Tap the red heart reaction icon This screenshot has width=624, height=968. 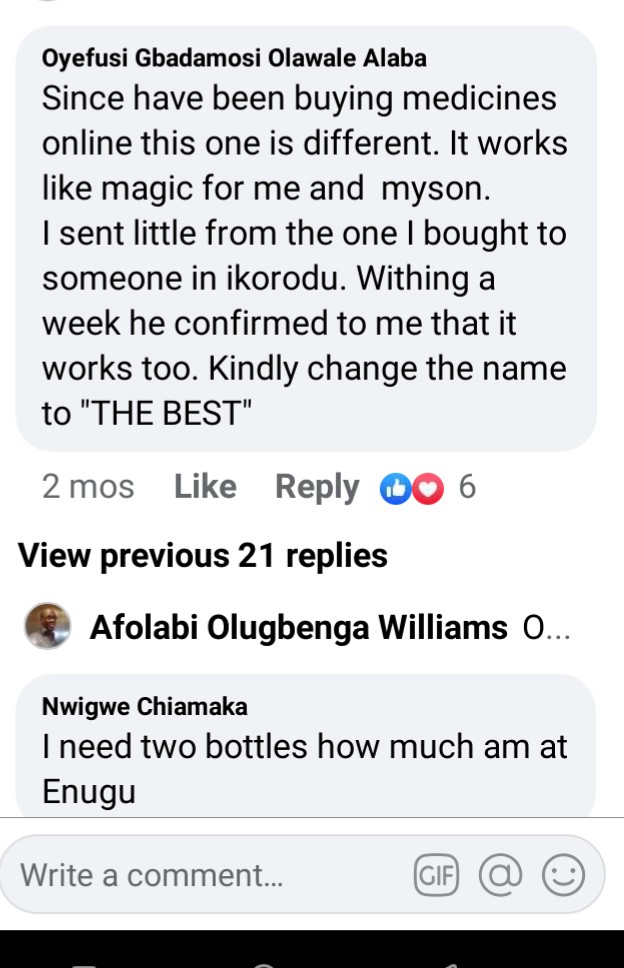pyautogui.click(x=427, y=489)
